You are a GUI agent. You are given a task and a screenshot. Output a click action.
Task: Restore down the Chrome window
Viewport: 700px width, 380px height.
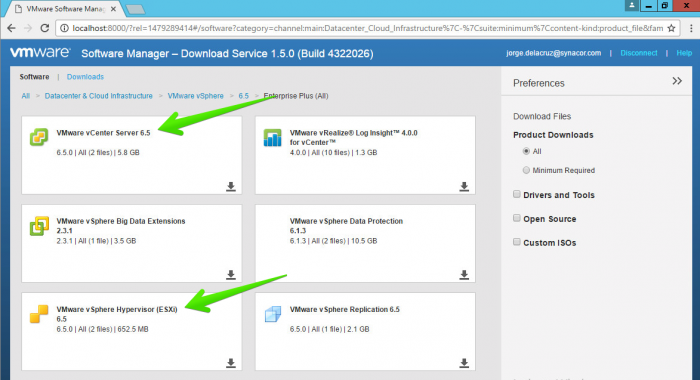tap(665, 5)
